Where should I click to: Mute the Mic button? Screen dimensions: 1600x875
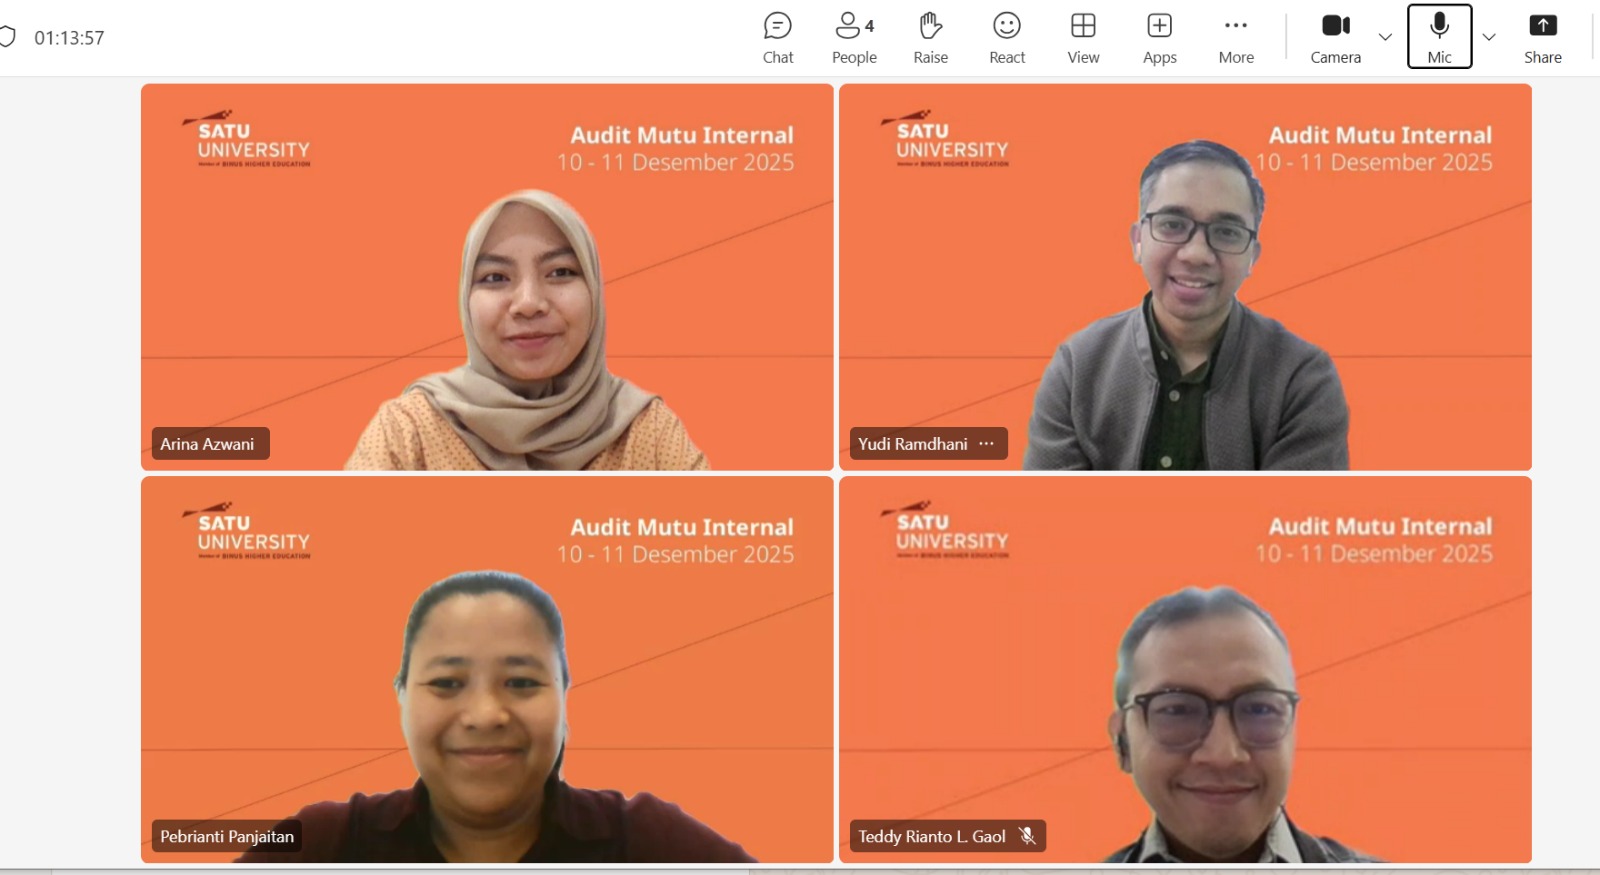click(x=1439, y=38)
